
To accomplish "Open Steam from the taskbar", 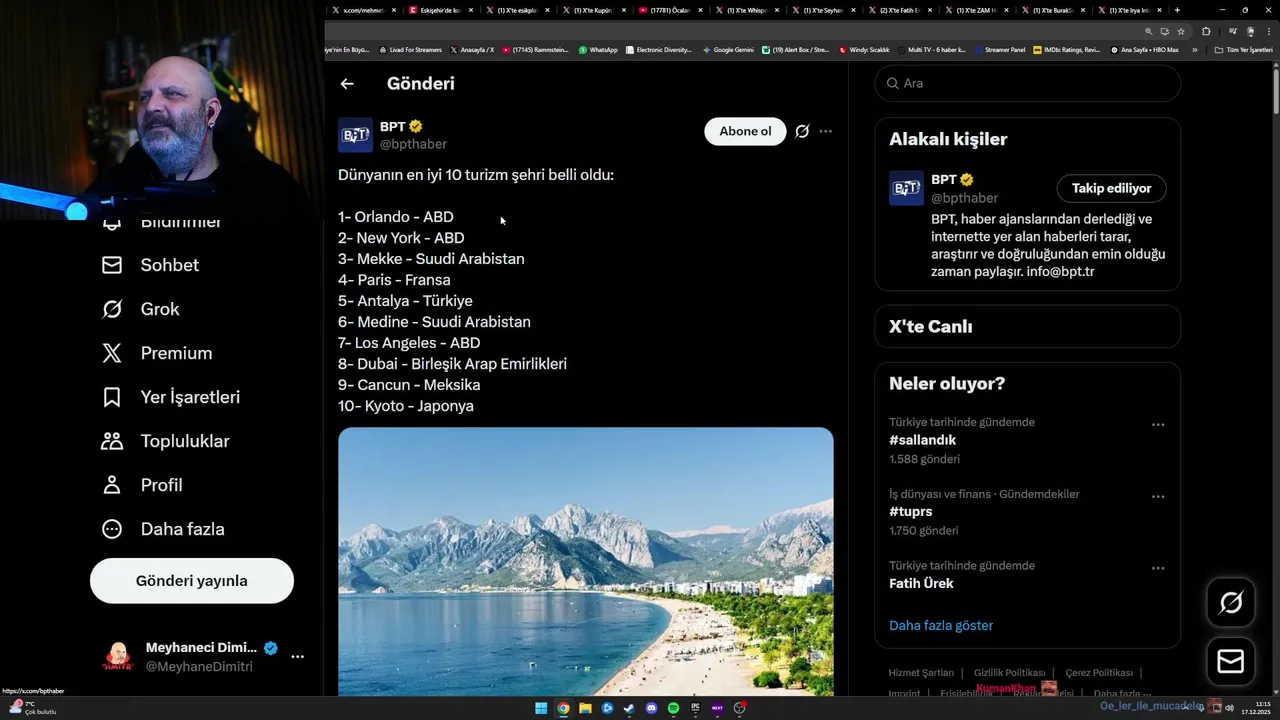I will tap(629, 708).
